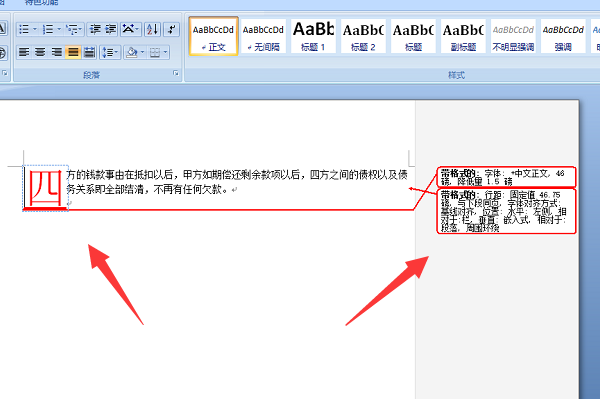Apply distributed alignment
The height and width of the screenshot is (399, 600).
[x=89, y=52]
